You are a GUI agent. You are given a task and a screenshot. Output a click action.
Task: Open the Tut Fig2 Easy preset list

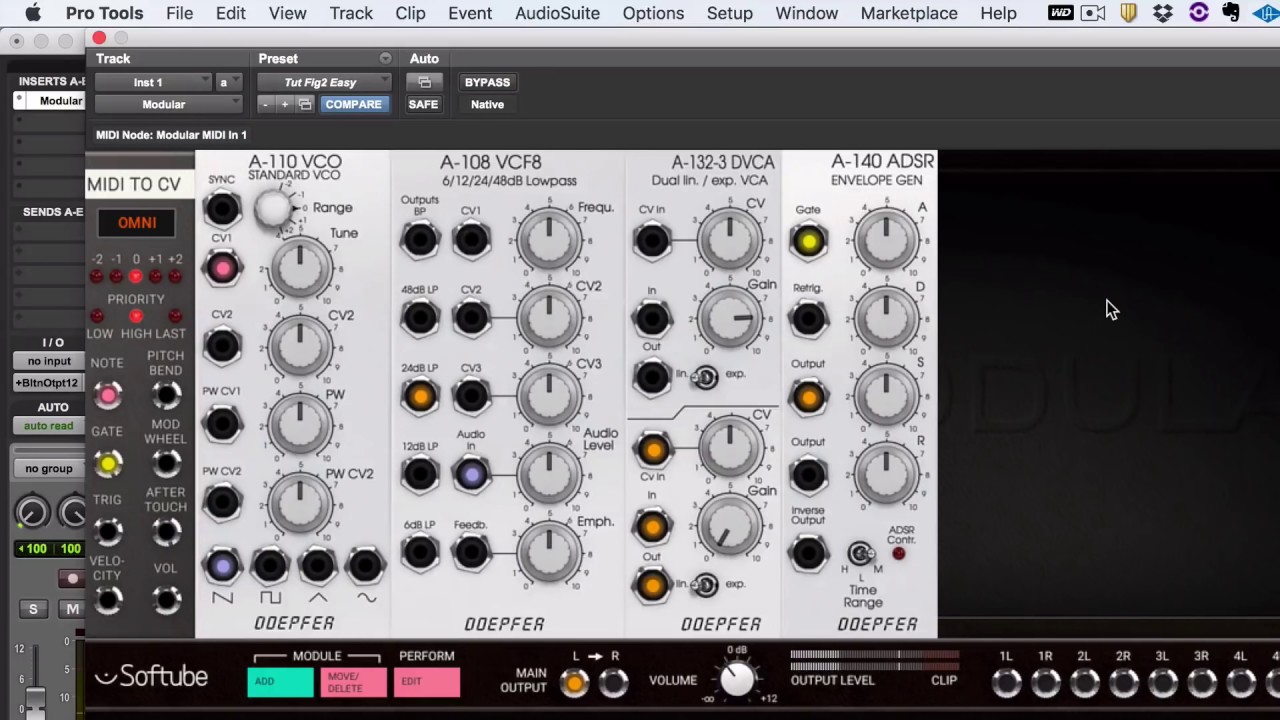click(324, 82)
